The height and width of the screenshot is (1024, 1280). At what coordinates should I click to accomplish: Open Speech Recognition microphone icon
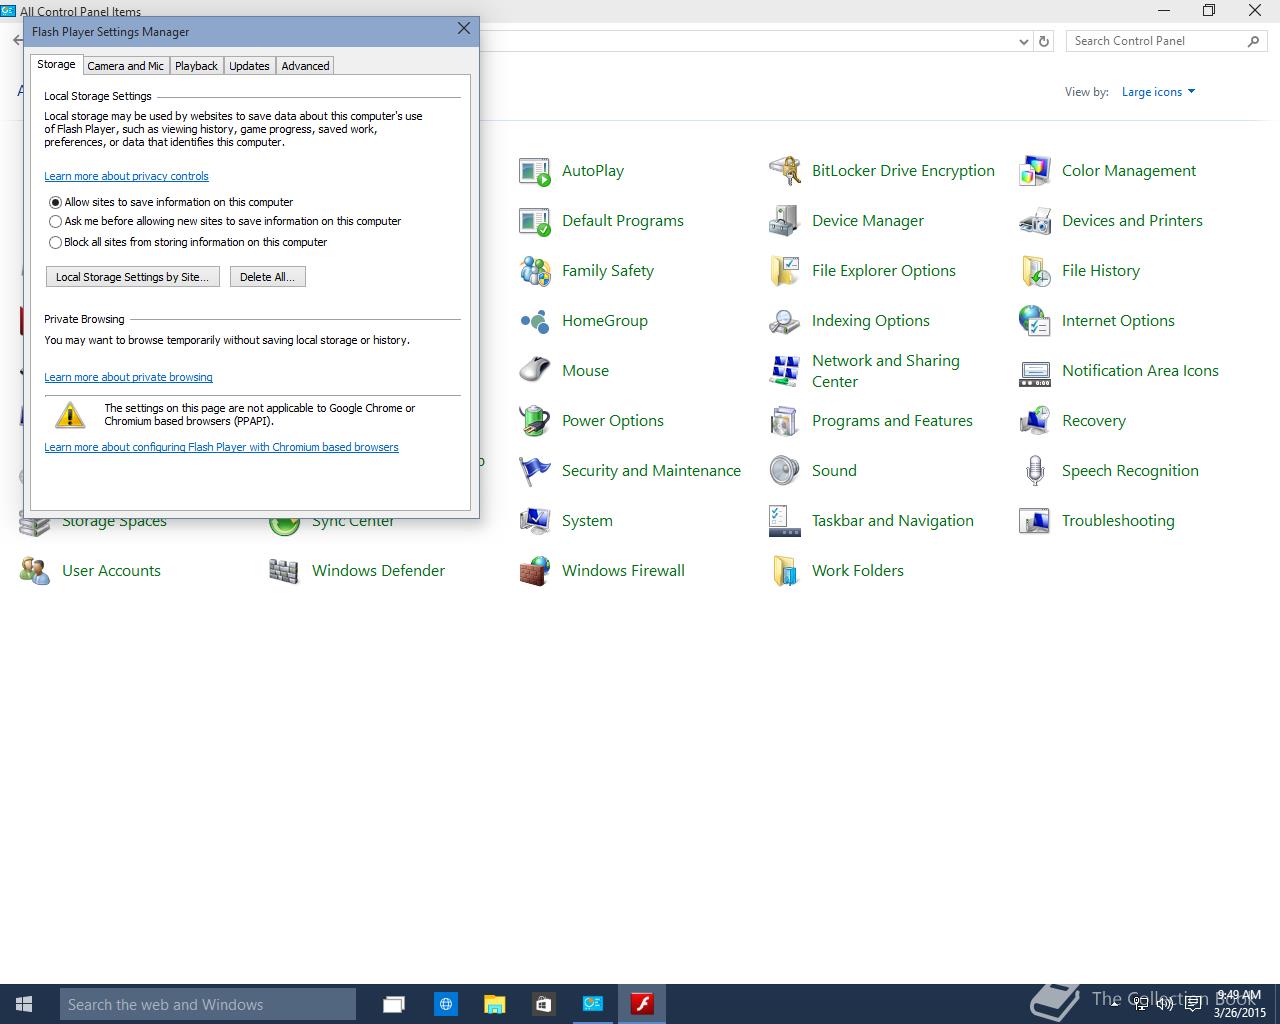tap(1035, 471)
